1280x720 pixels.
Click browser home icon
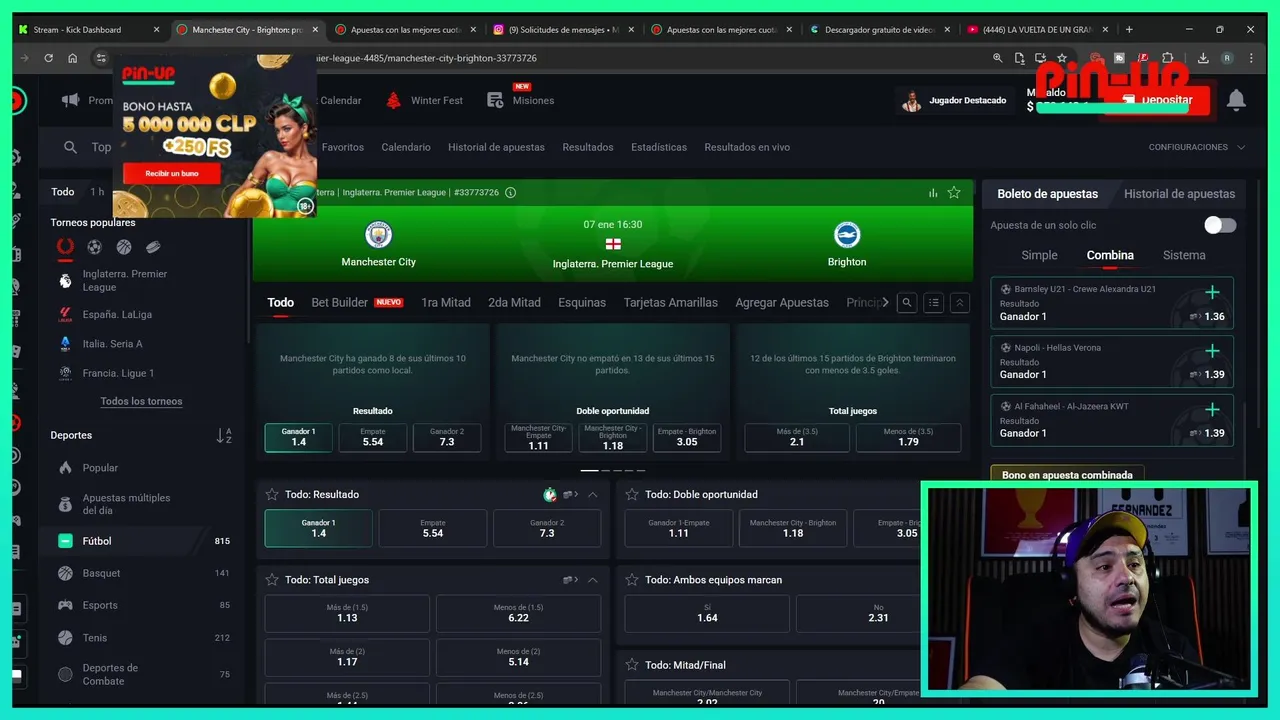click(73, 58)
